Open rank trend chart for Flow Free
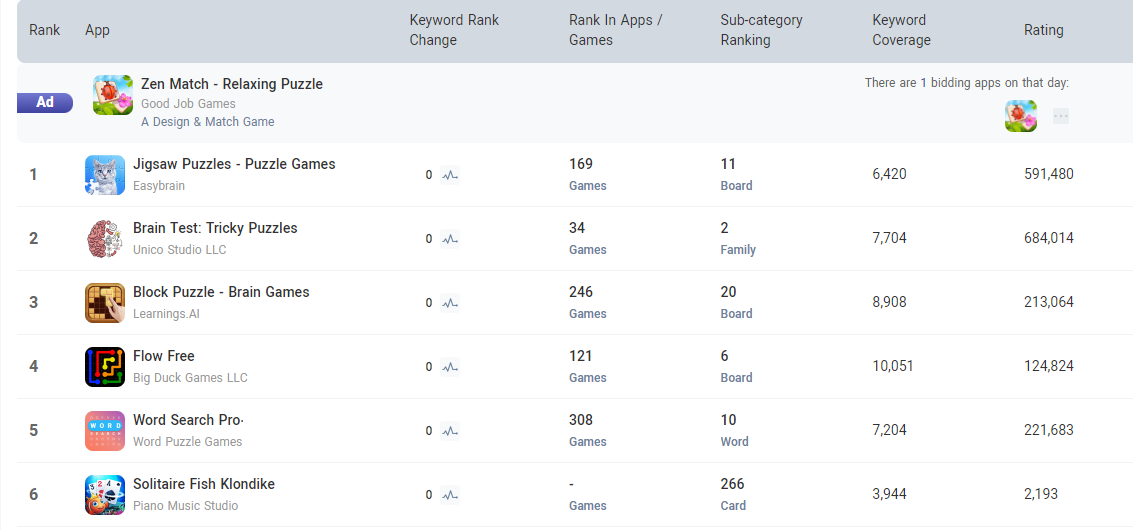The height and width of the screenshot is (530, 1133). coord(450,367)
